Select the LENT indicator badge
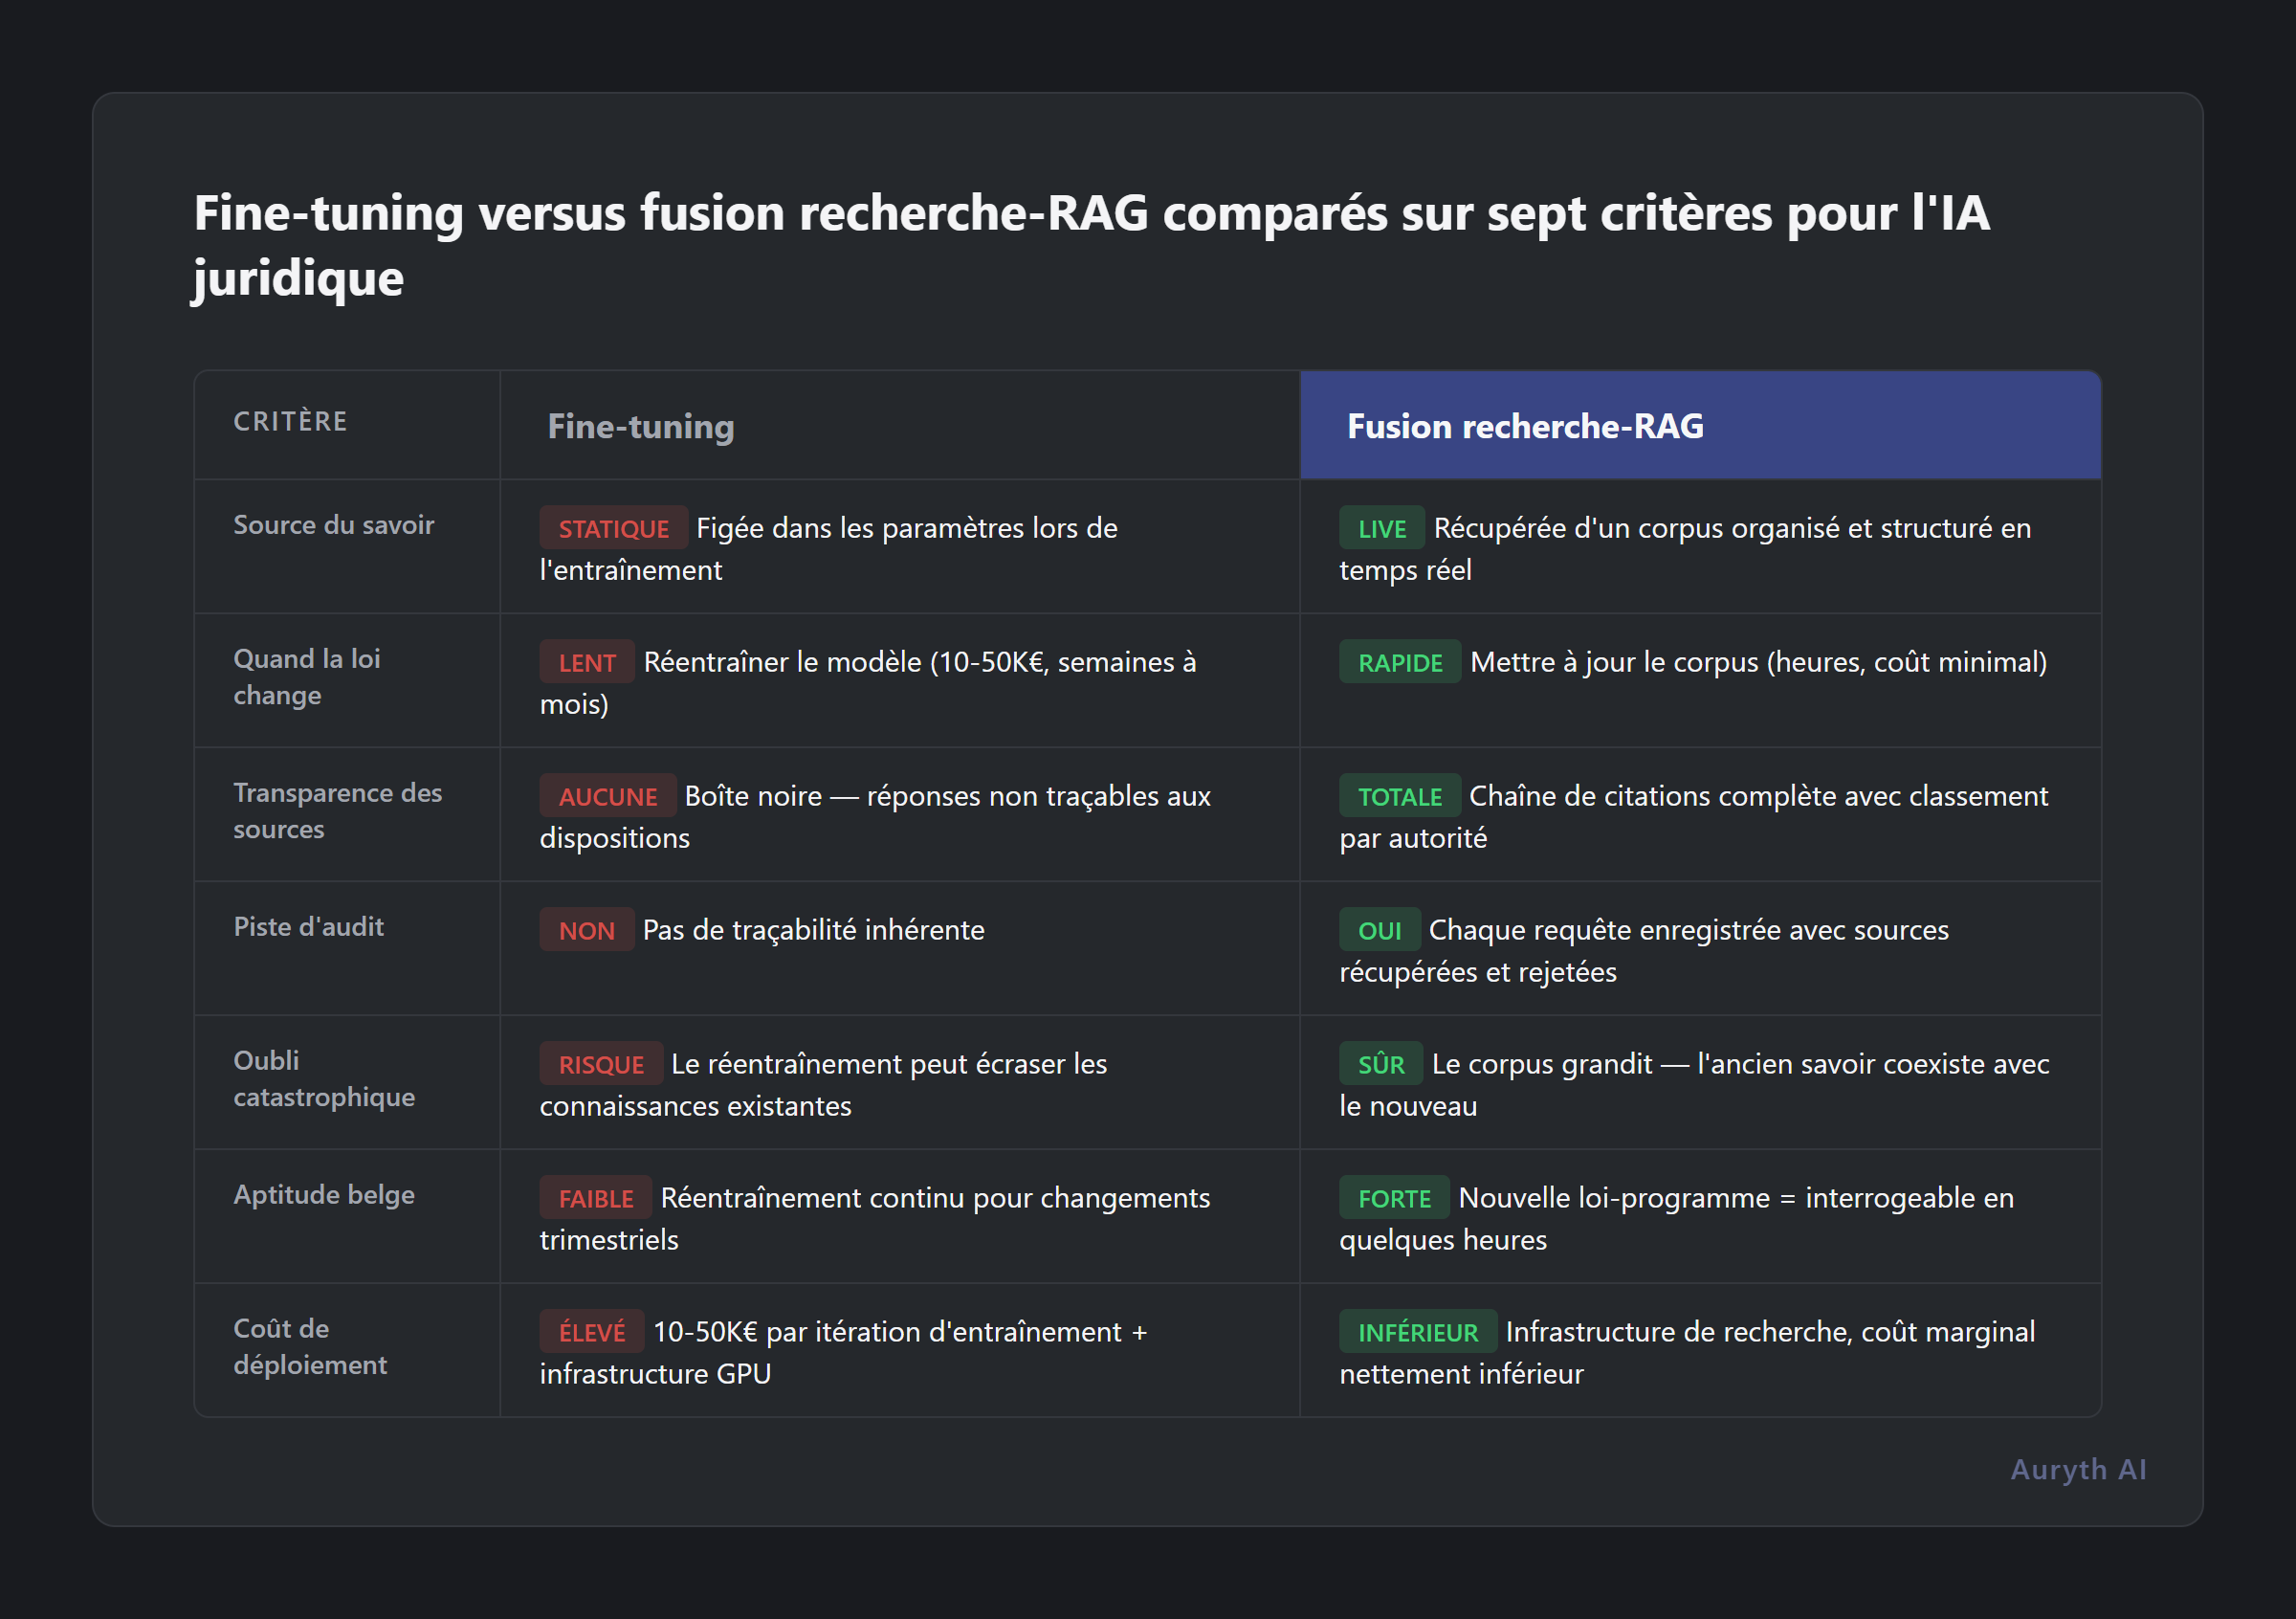This screenshot has width=2296, height=1619. 587,661
